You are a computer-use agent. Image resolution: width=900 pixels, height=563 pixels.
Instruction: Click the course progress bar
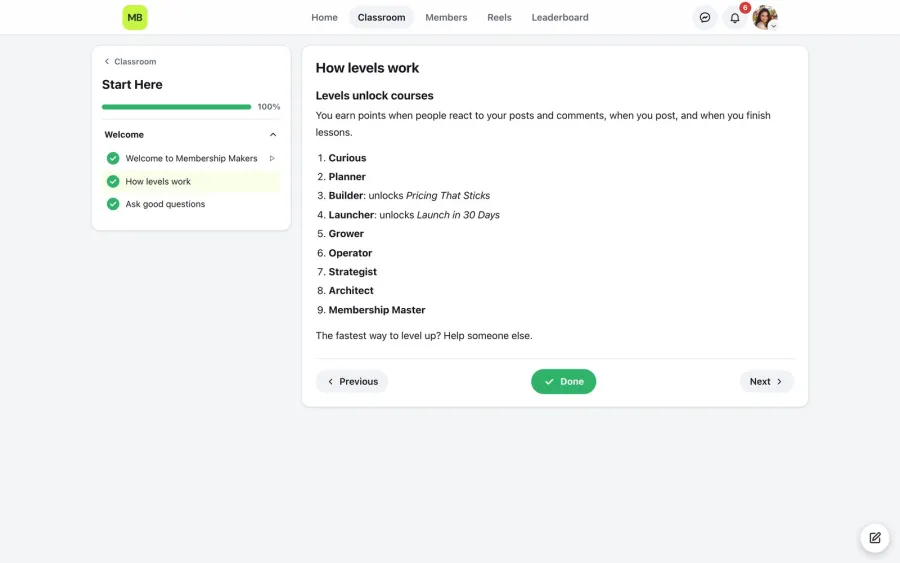tap(176, 107)
